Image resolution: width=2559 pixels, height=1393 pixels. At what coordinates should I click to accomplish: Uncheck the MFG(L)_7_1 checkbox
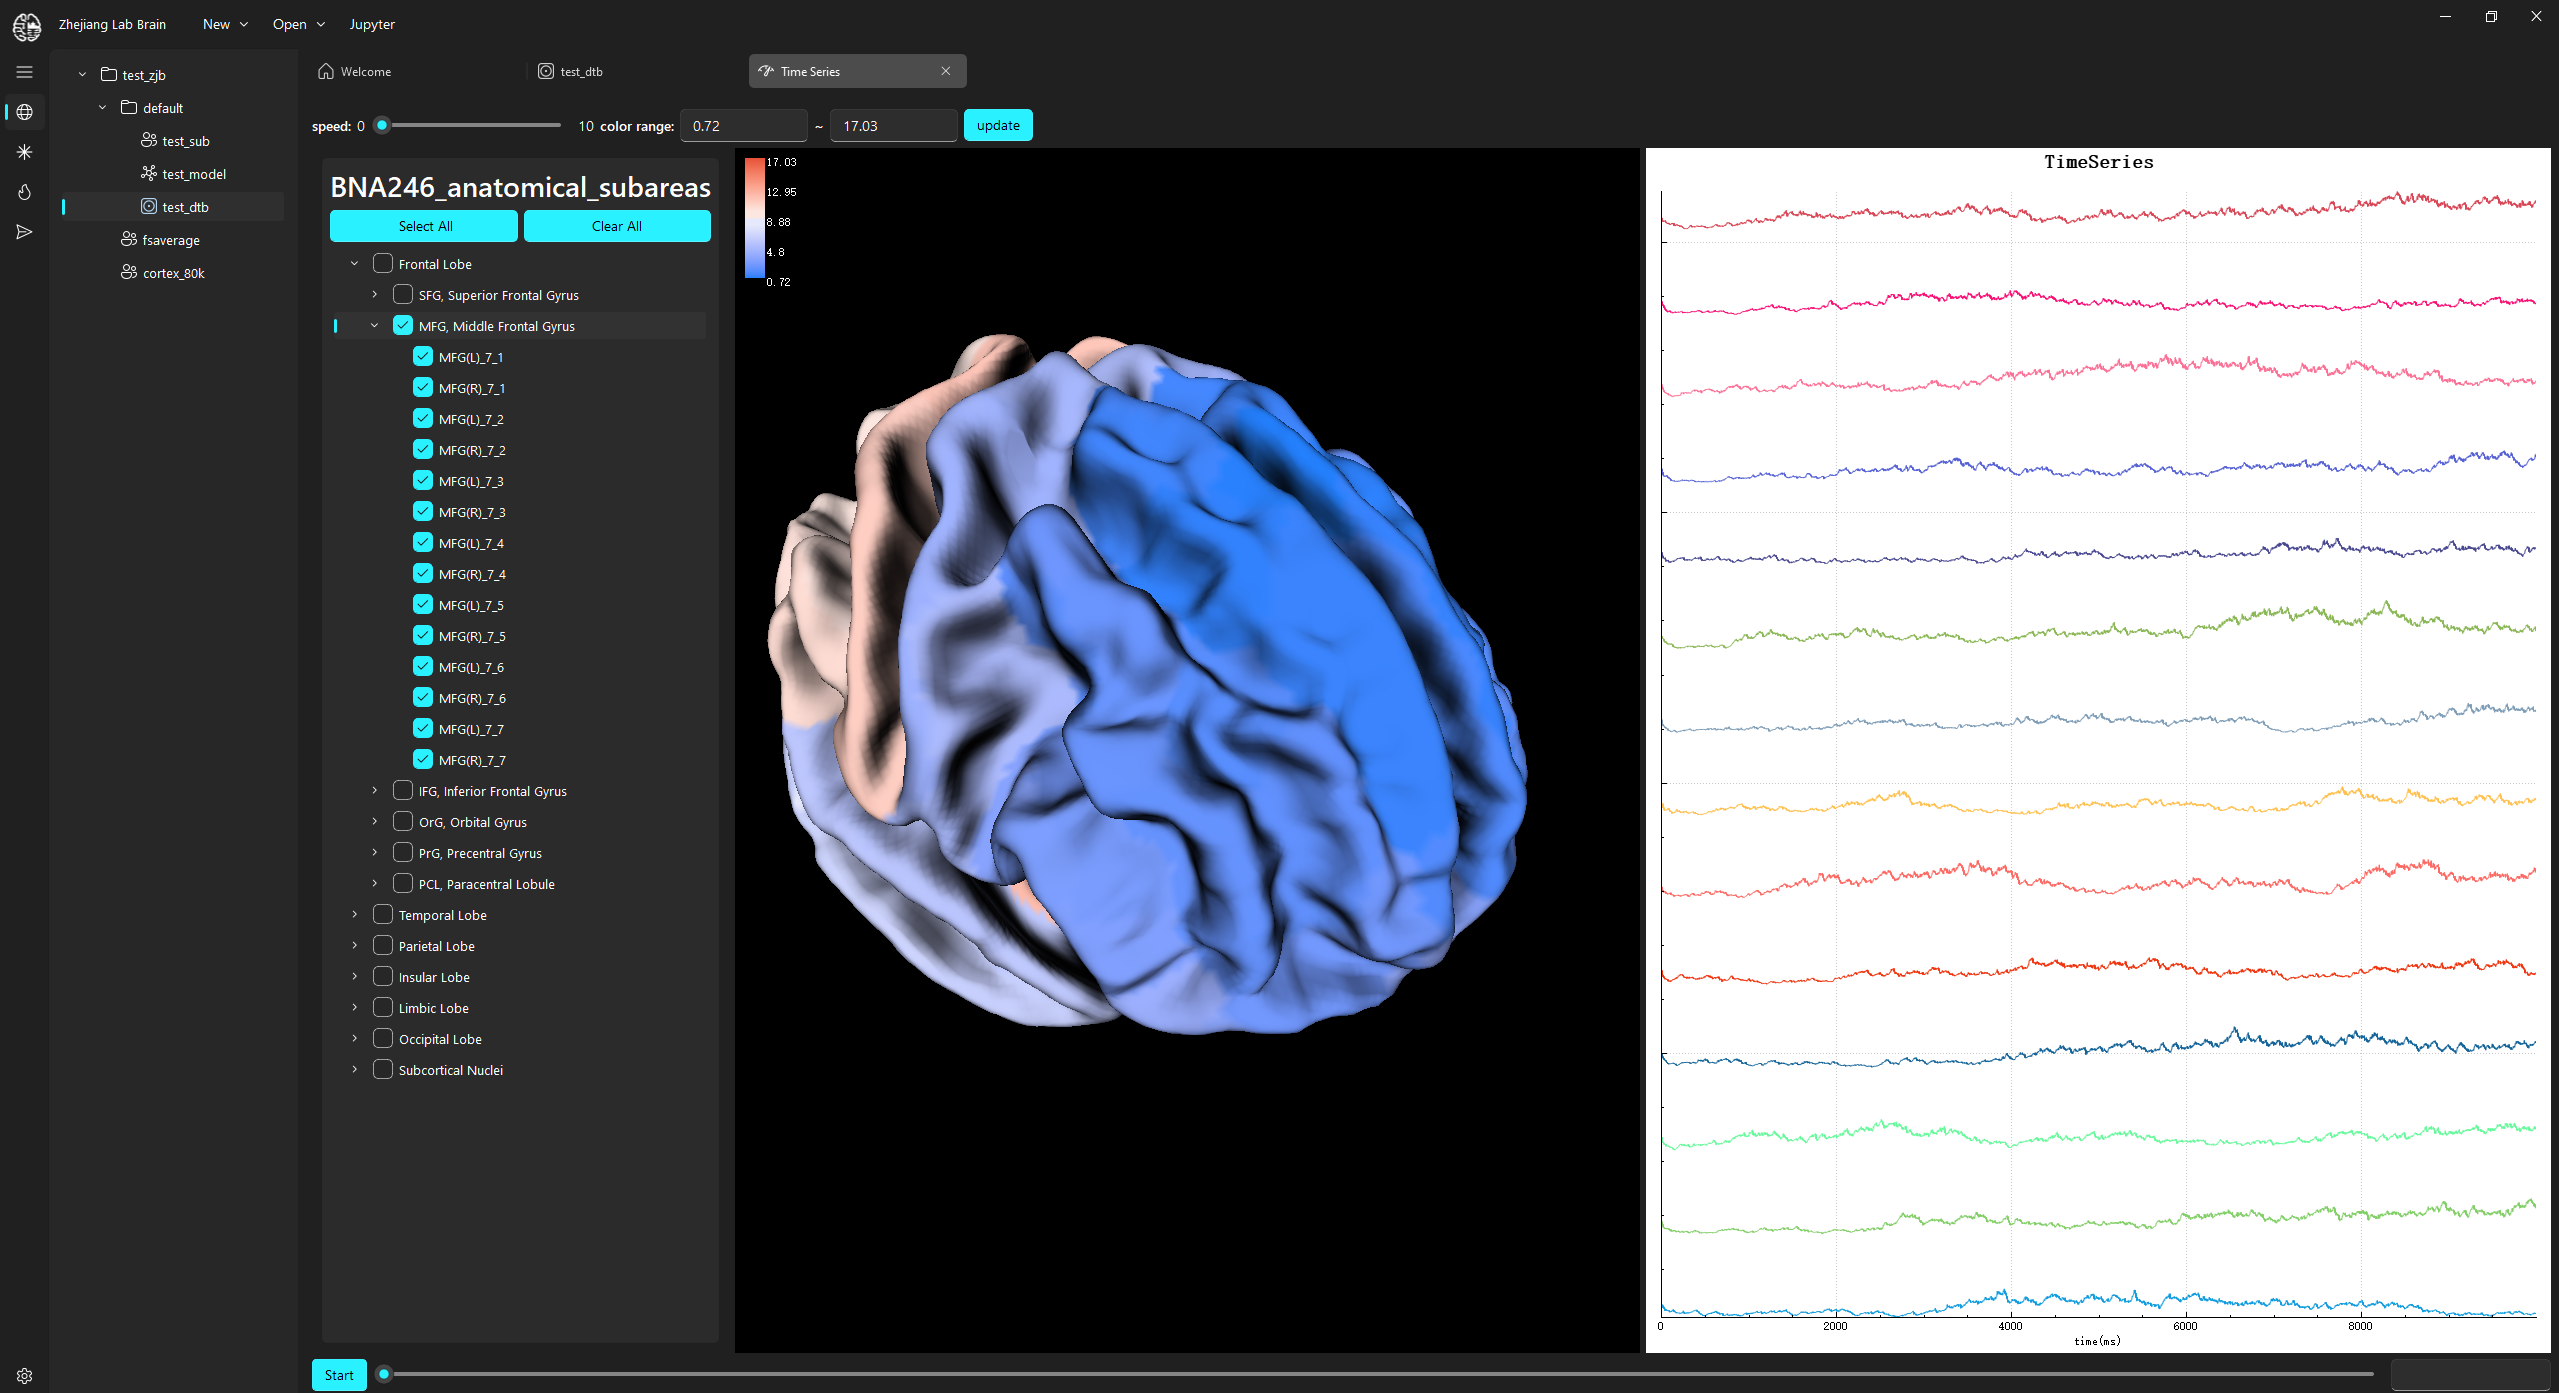click(423, 357)
